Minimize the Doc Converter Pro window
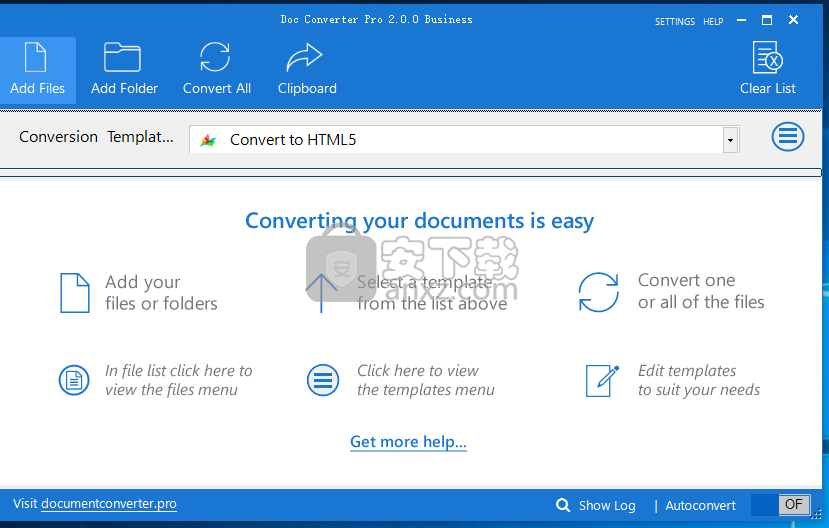This screenshot has height=528, width=829. click(x=741, y=20)
